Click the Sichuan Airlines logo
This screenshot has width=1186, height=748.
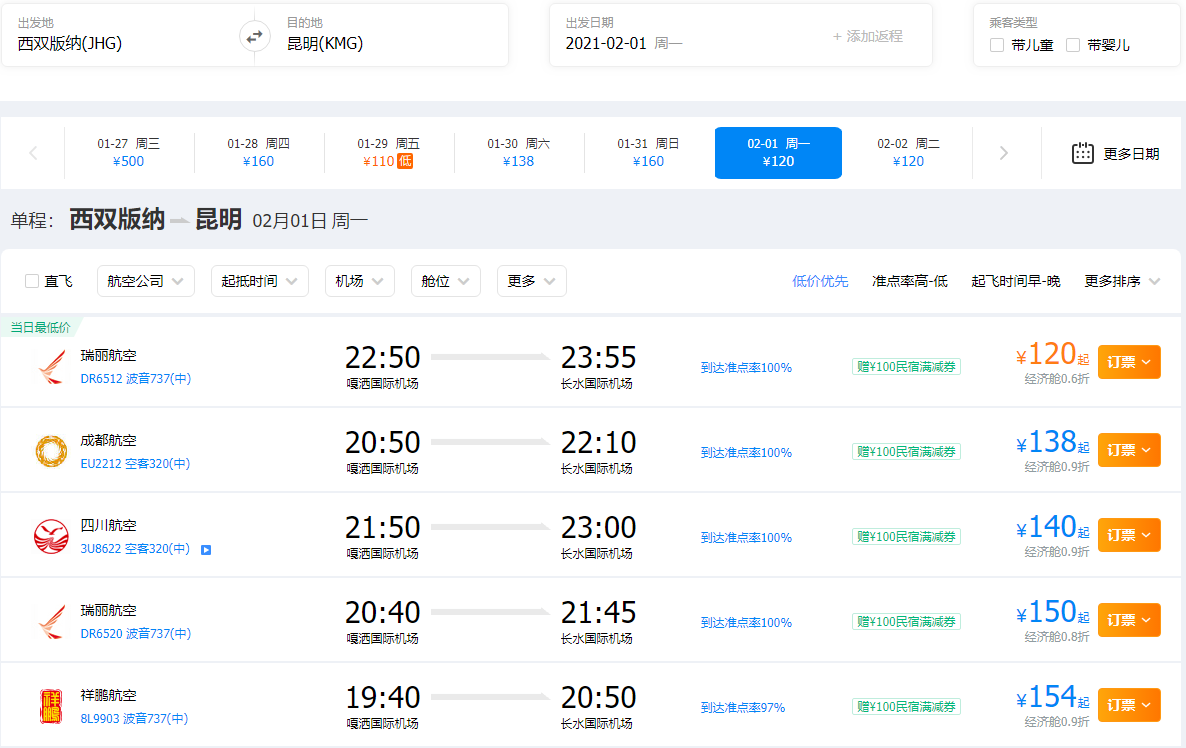(51, 536)
